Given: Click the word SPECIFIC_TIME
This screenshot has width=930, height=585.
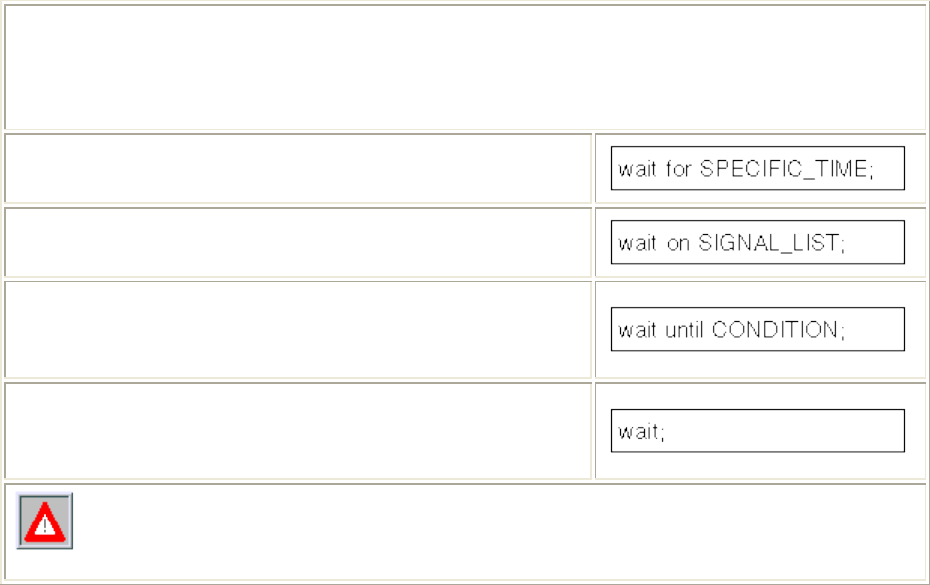Looking at the screenshot, I should click(x=786, y=168).
